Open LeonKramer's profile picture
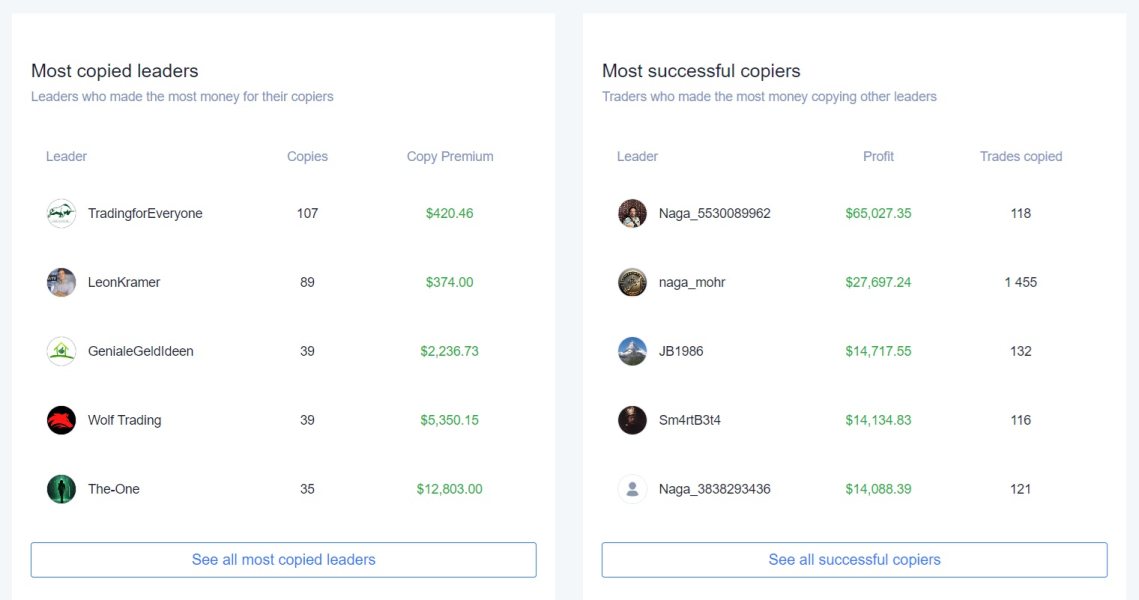This screenshot has width=1139, height=600. coord(61,282)
